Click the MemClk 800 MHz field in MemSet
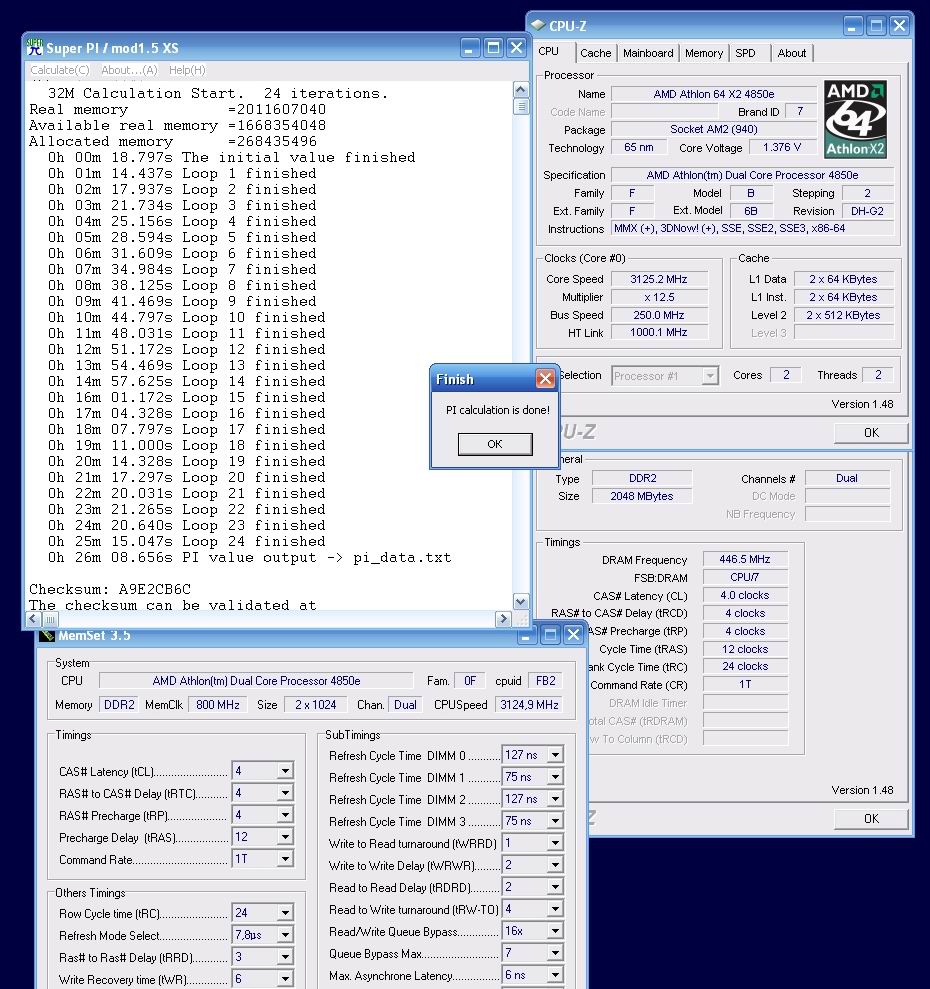The width and height of the screenshot is (930, 989). coord(218,705)
